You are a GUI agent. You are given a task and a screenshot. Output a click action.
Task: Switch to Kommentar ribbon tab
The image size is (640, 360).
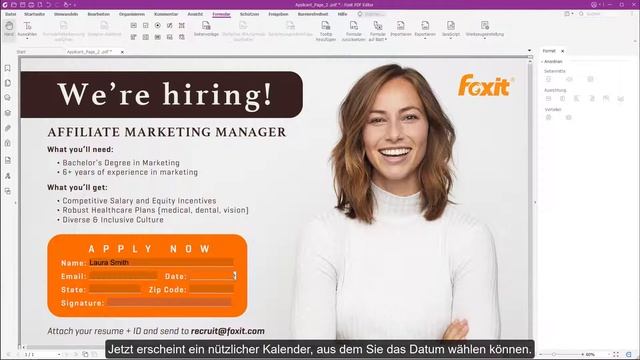coord(166,14)
